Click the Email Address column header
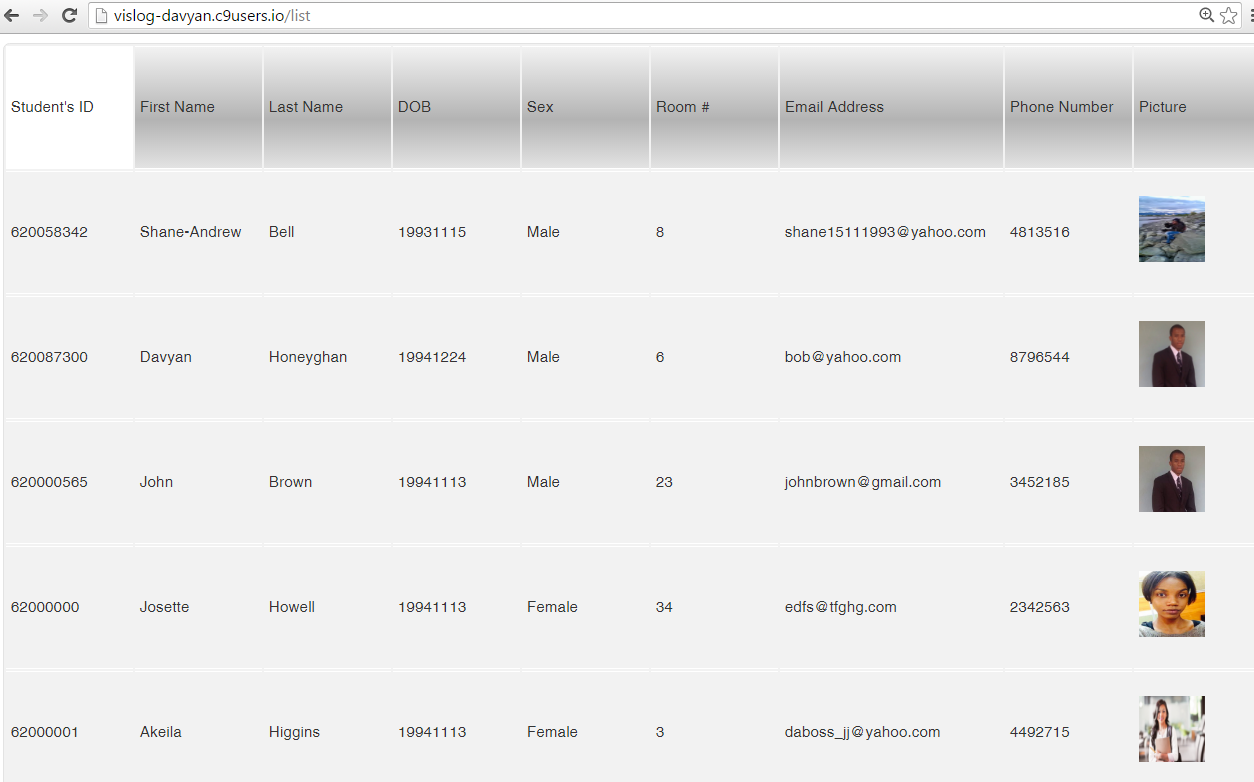1254x782 pixels. [891, 107]
